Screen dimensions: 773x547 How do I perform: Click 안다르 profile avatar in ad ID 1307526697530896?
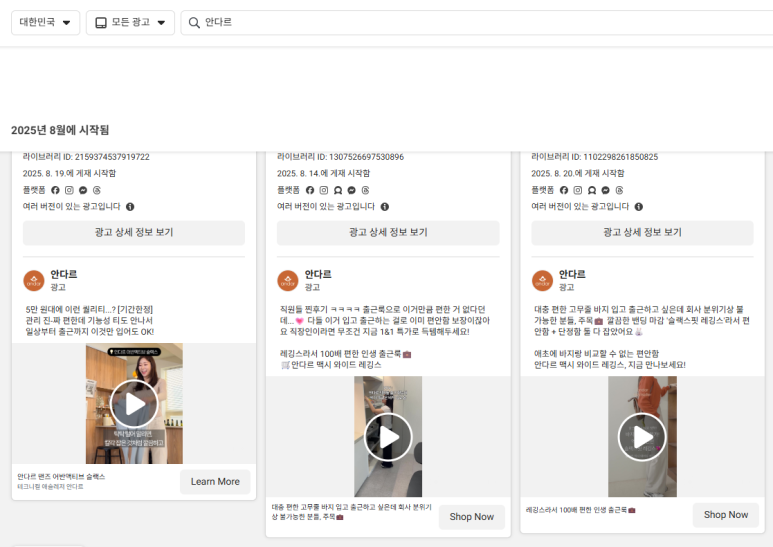(288, 281)
